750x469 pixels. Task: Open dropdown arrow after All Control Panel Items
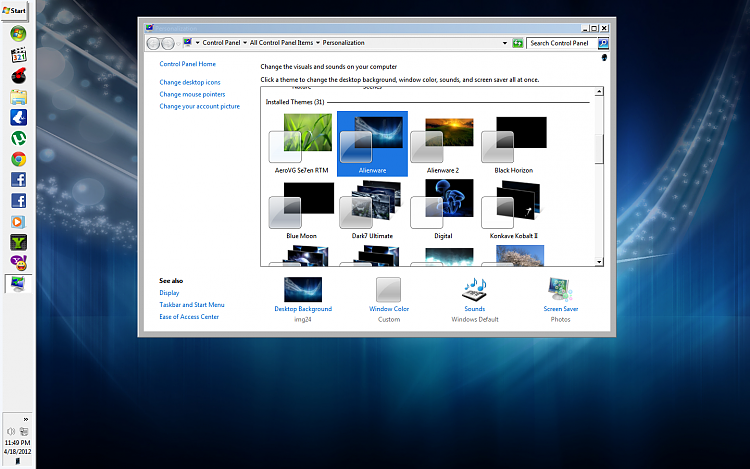(x=318, y=43)
